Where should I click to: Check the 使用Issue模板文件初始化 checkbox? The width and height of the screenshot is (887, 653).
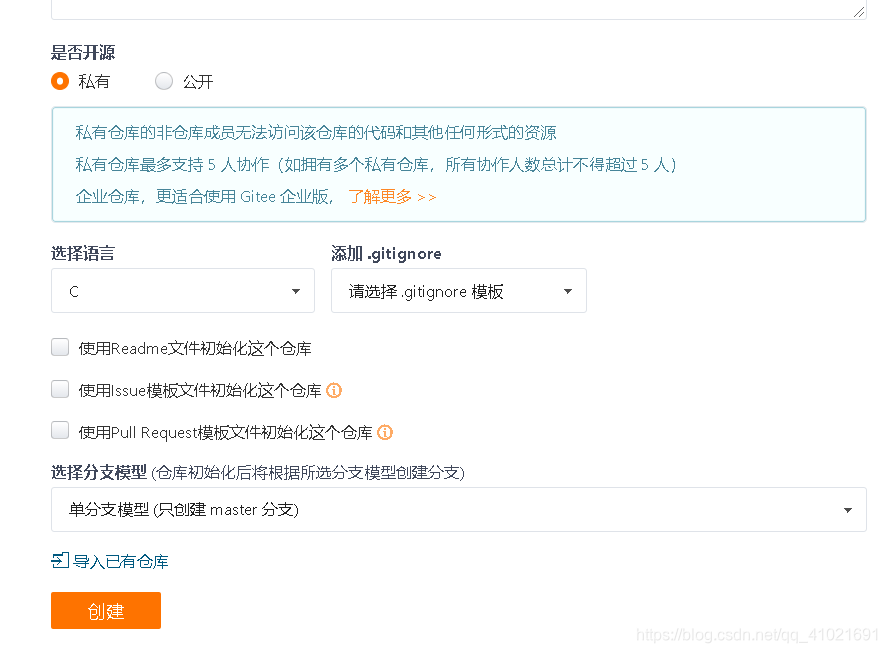click(x=59, y=389)
